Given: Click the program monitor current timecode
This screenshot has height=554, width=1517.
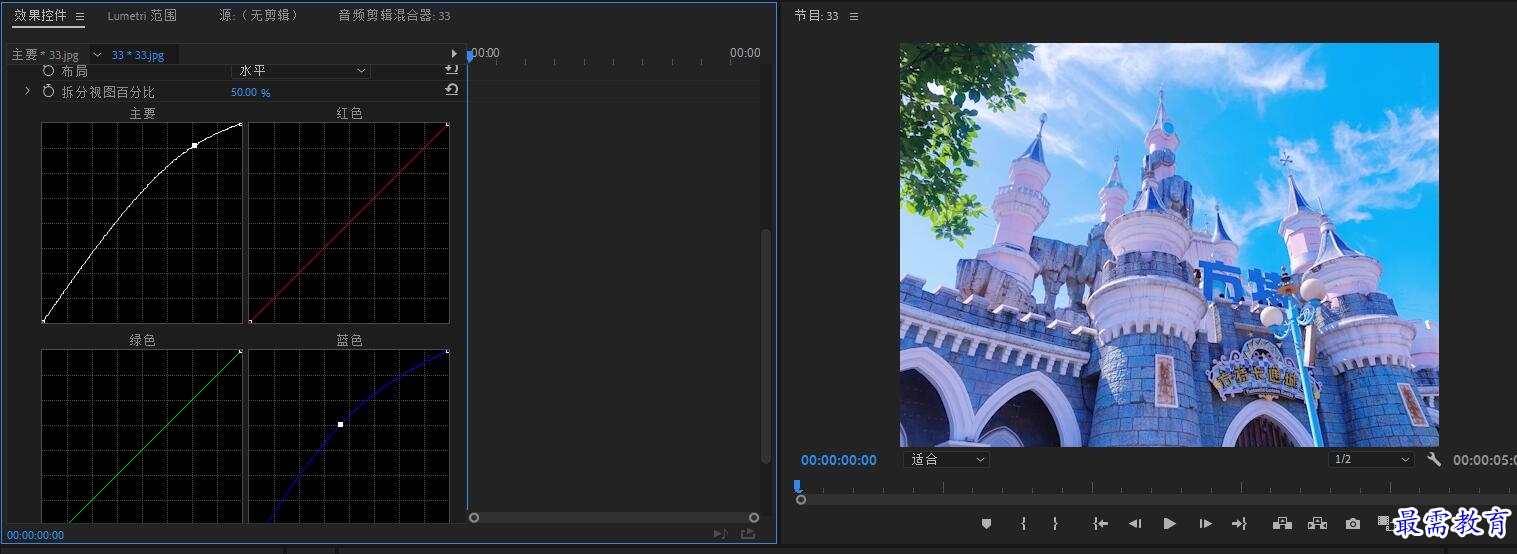Looking at the screenshot, I should (x=839, y=460).
